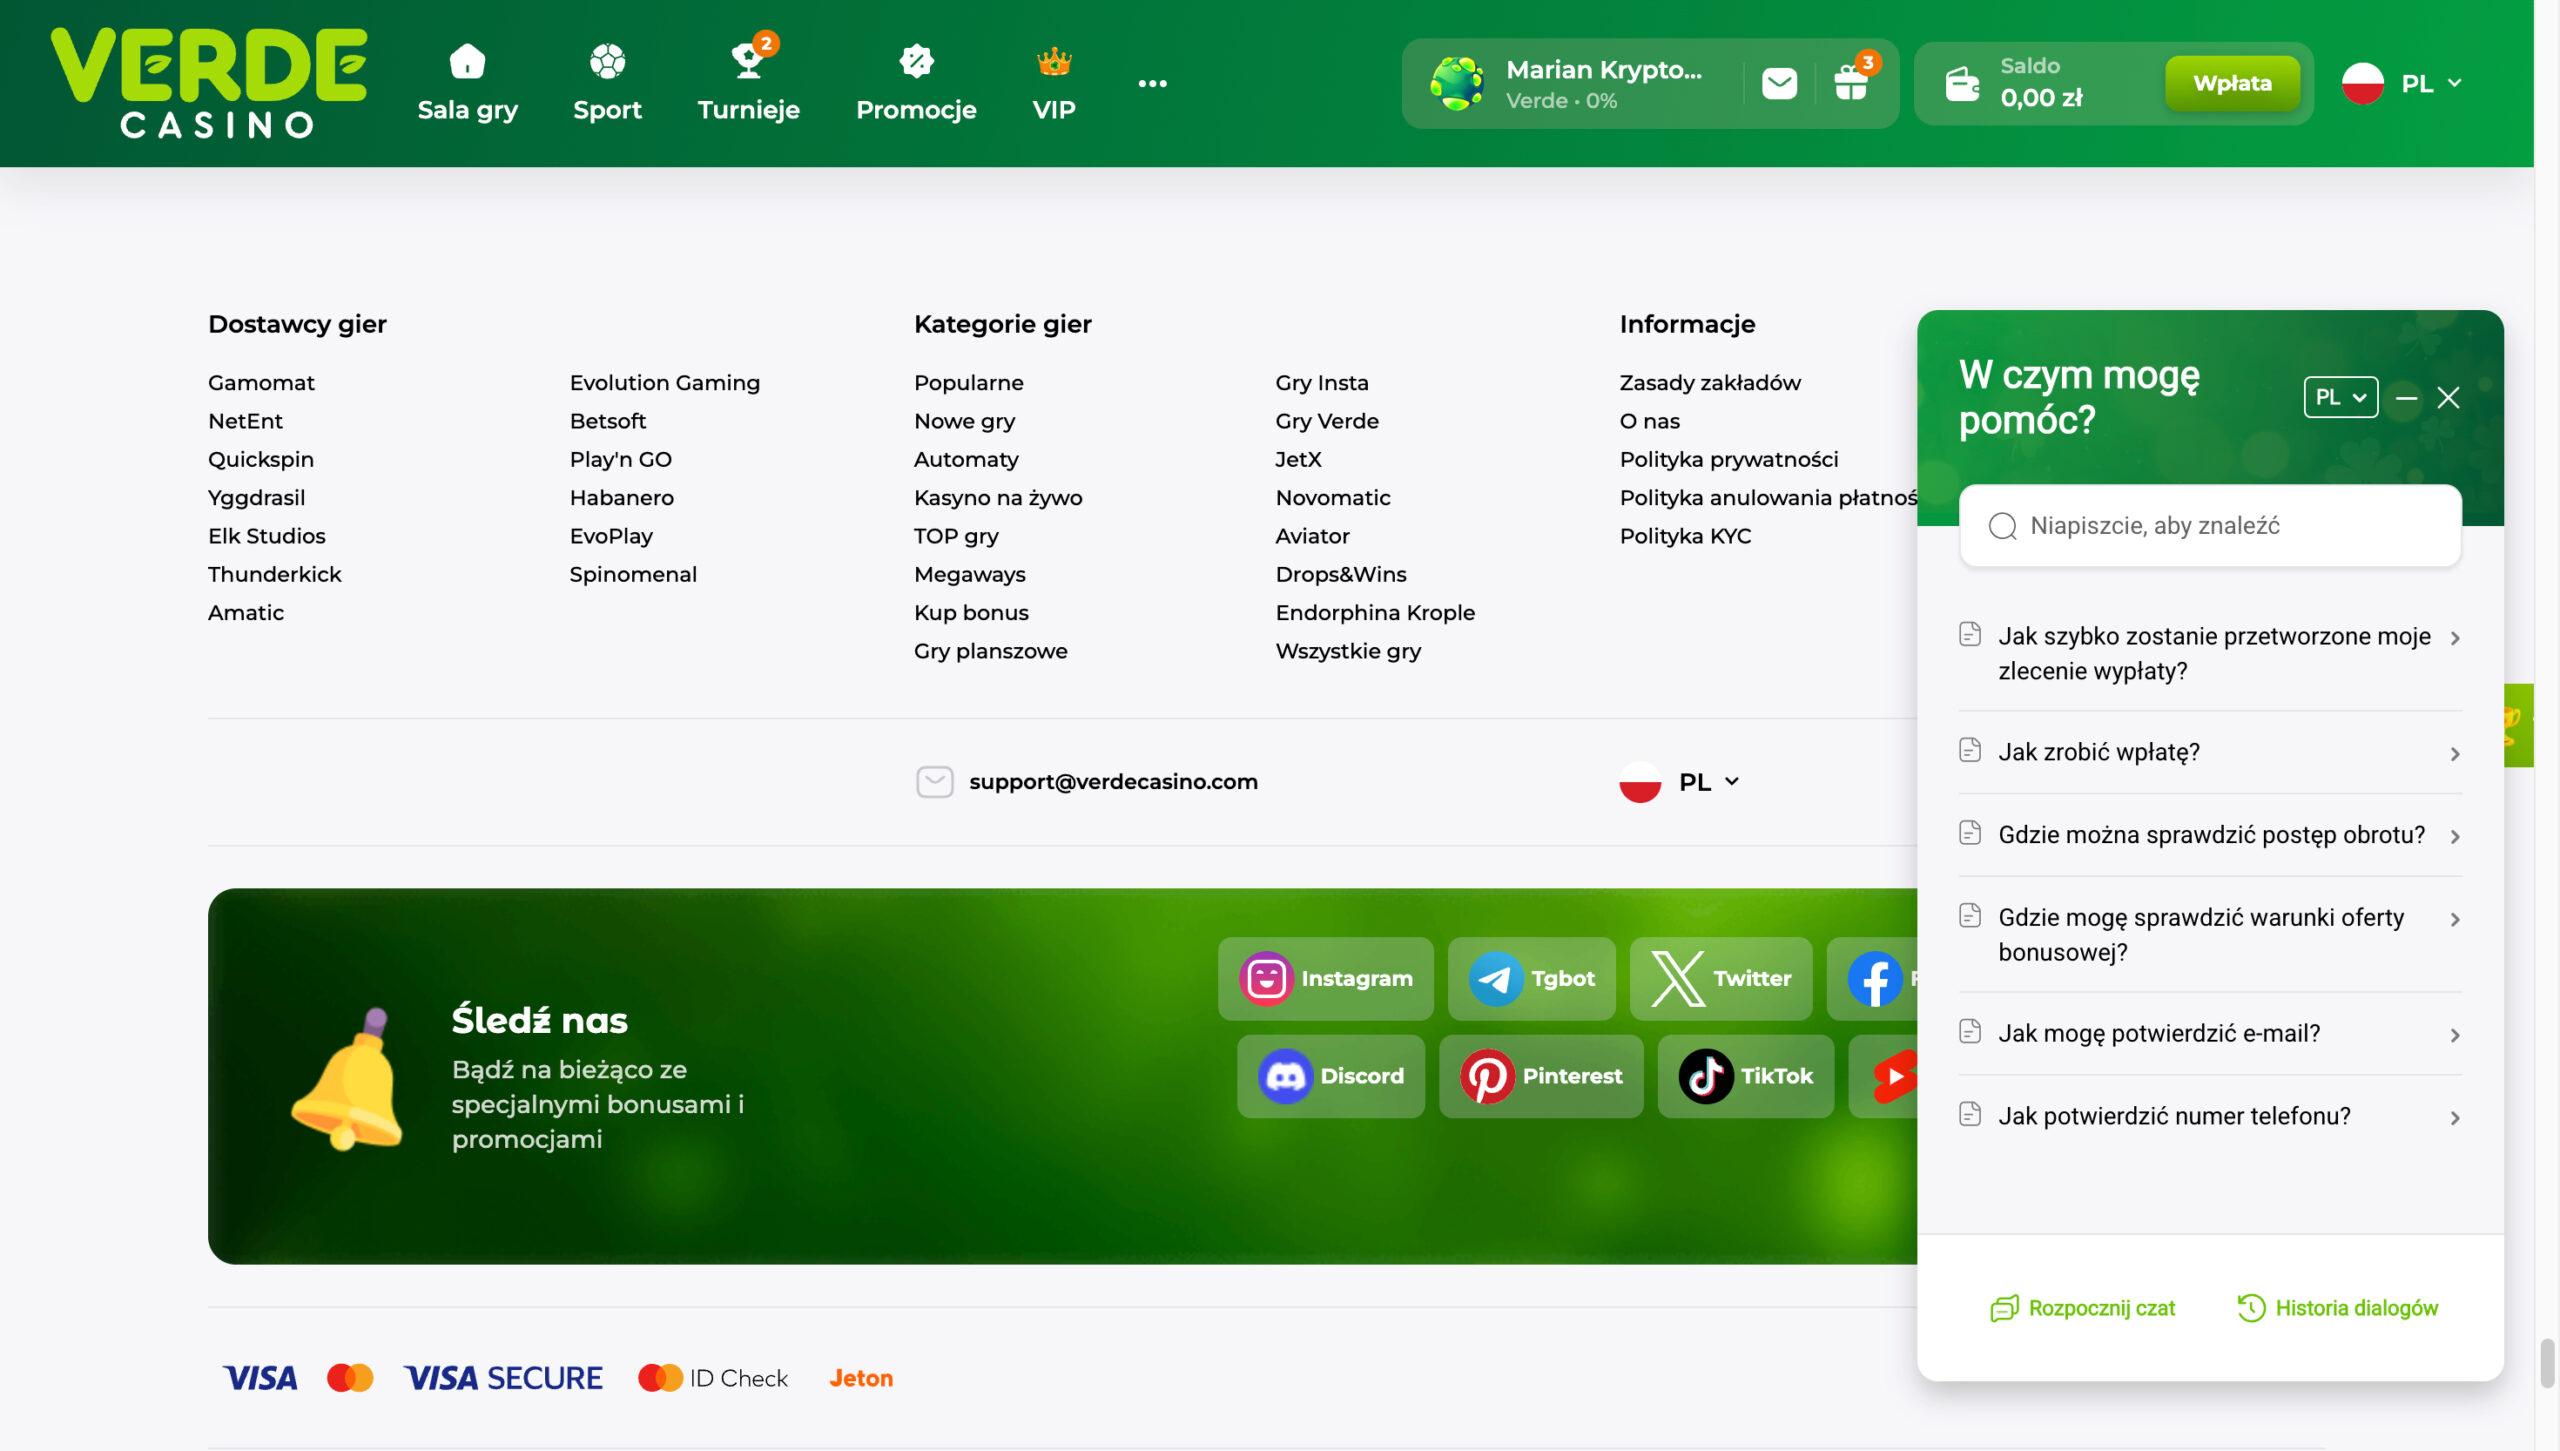Viewport: 2560px width, 1451px height.
Task: Expand the footer PL language selector
Action: pos(1681,782)
